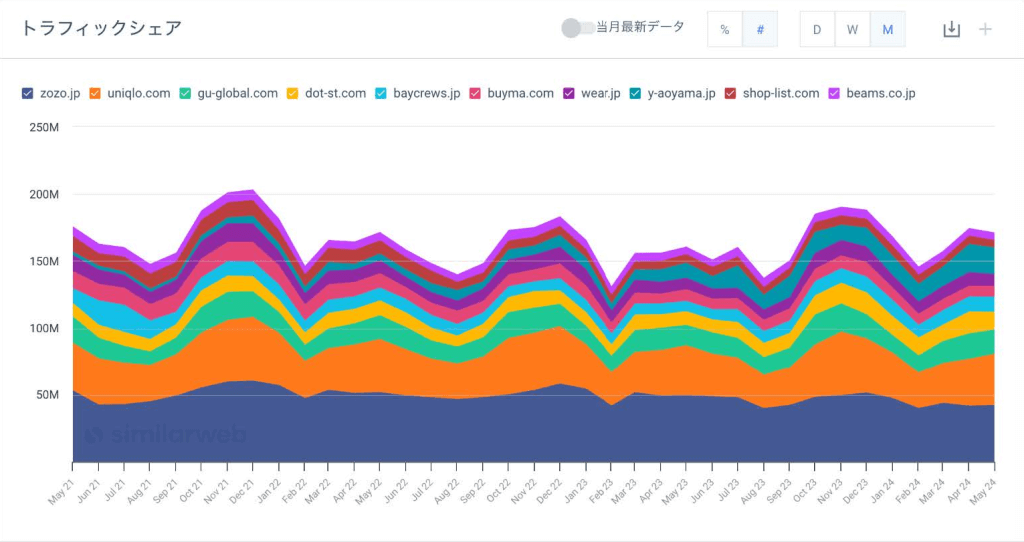Switch to percentage view
This screenshot has height=542, width=1024.
(725, 29)
